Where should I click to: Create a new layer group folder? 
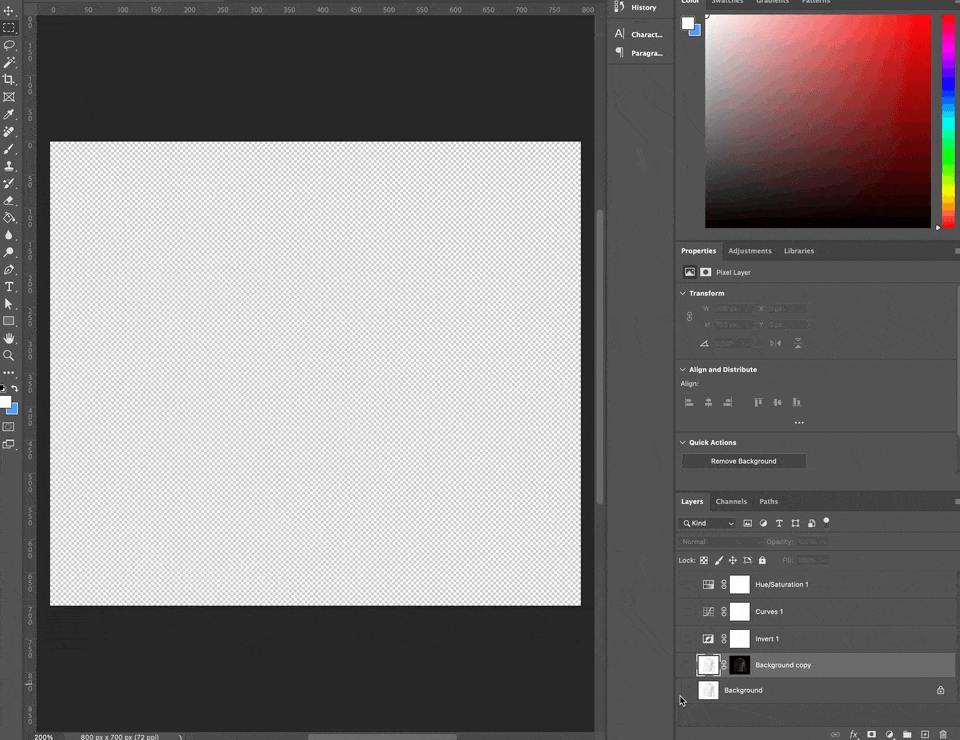pyautogui.click(x=907, y=734)
